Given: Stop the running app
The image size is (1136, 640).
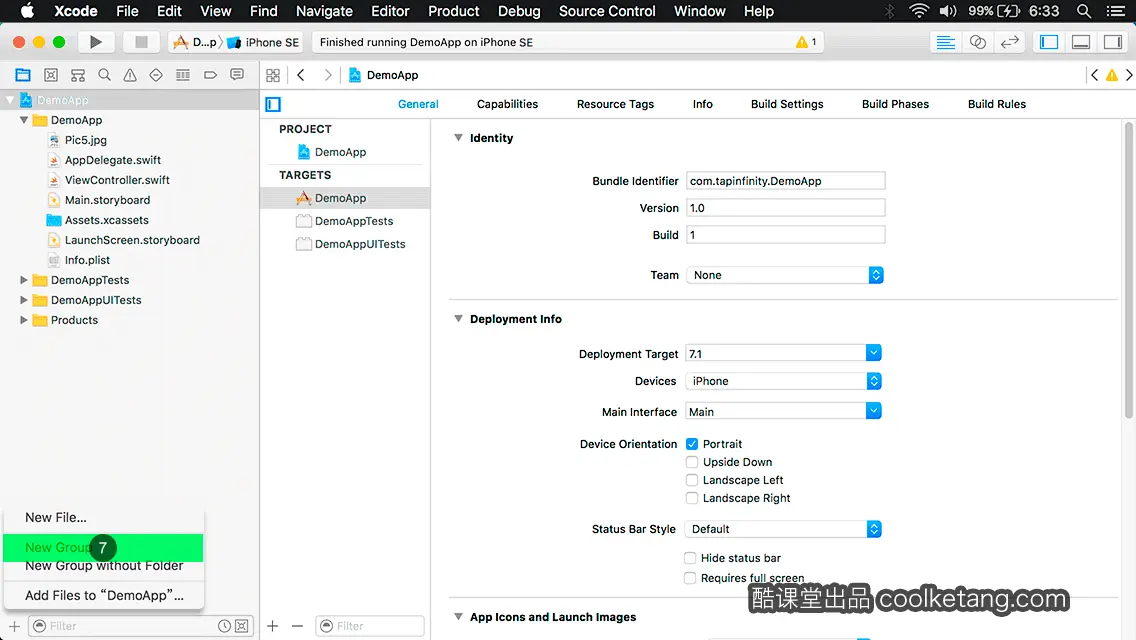Looking at the screenshot, I should coord(141,42).
